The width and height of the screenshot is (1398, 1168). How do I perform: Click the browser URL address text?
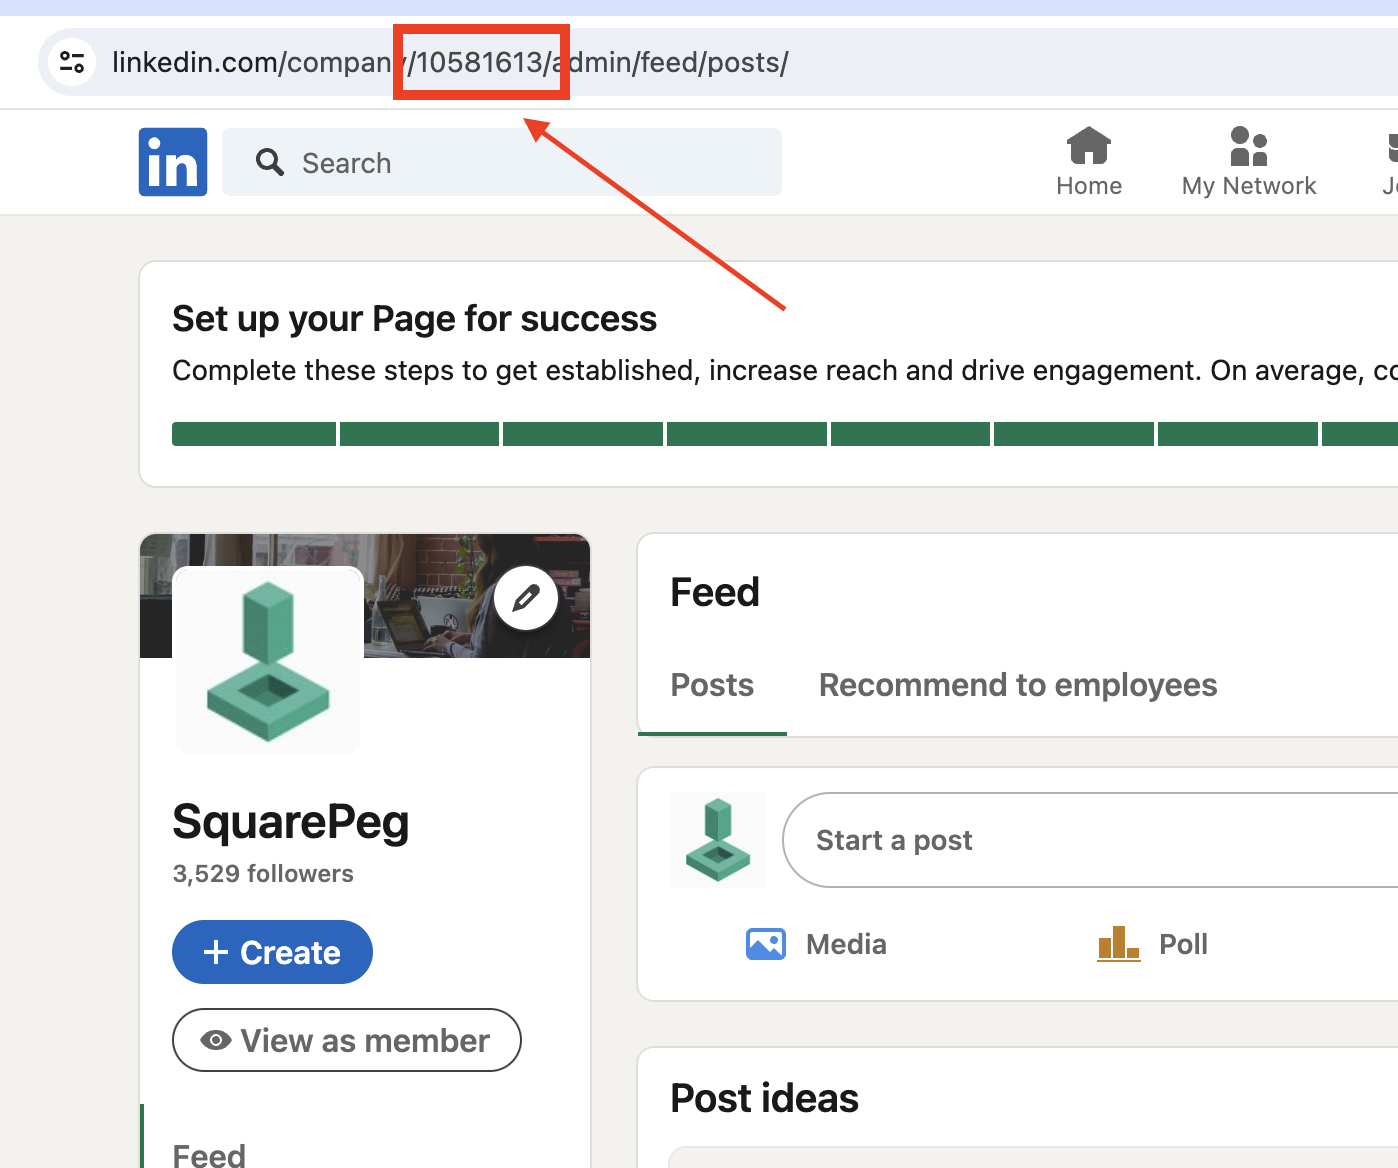[450, 62]
